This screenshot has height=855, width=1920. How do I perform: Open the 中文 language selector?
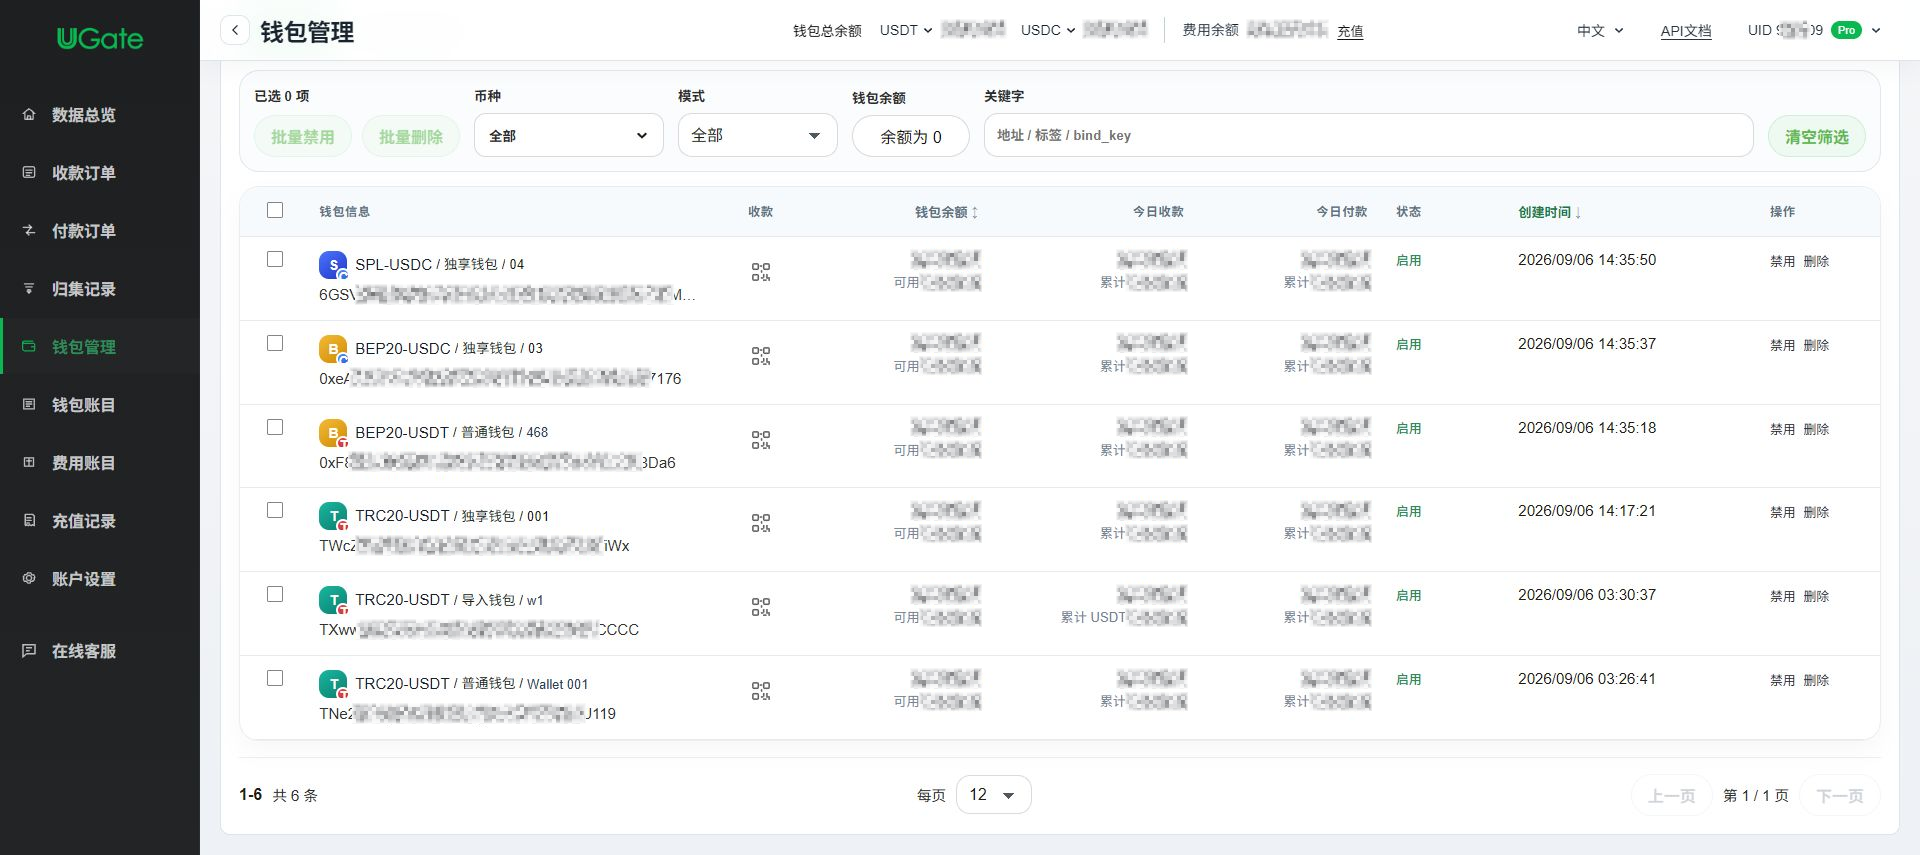tap(1600, 31)
